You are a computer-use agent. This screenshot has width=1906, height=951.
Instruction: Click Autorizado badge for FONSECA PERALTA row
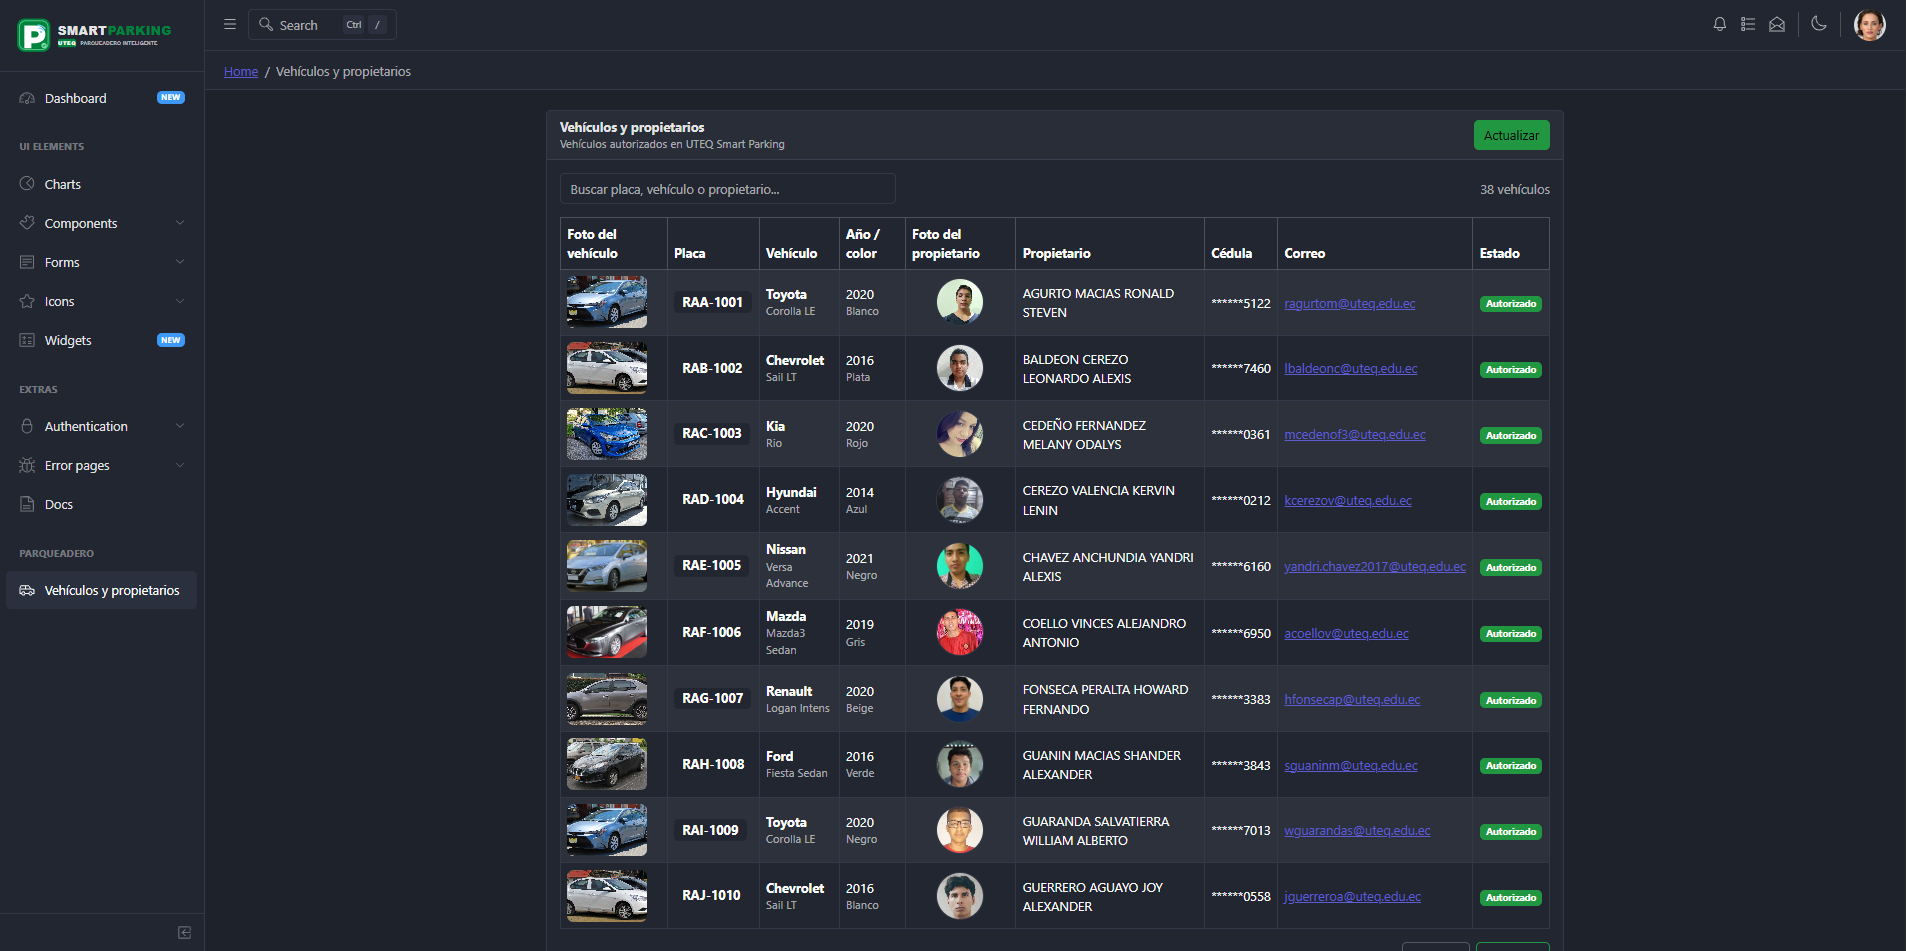(1511, 700)
